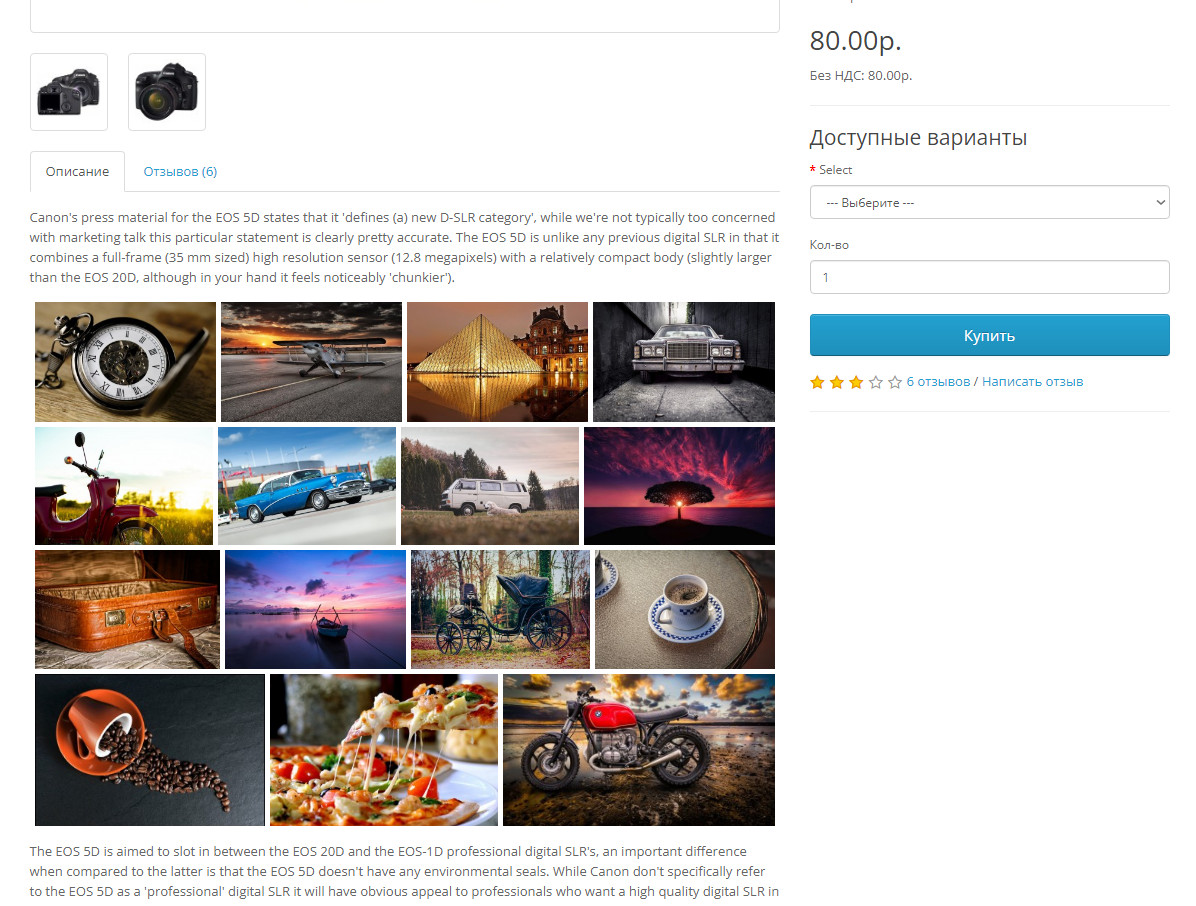Click the glass pyramid photo

click(497, 361)
